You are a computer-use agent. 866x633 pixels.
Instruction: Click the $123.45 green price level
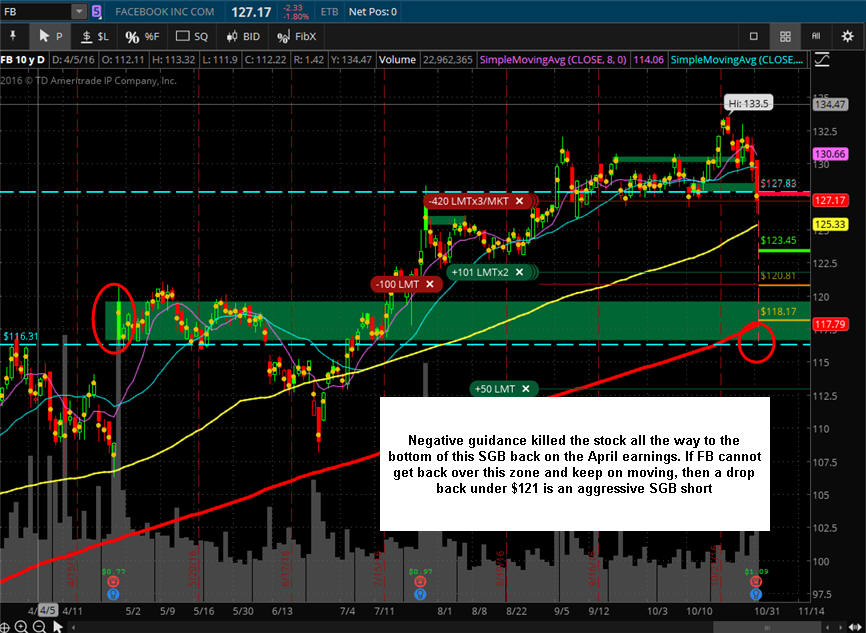pyautogui.click(x=778, y=240)
